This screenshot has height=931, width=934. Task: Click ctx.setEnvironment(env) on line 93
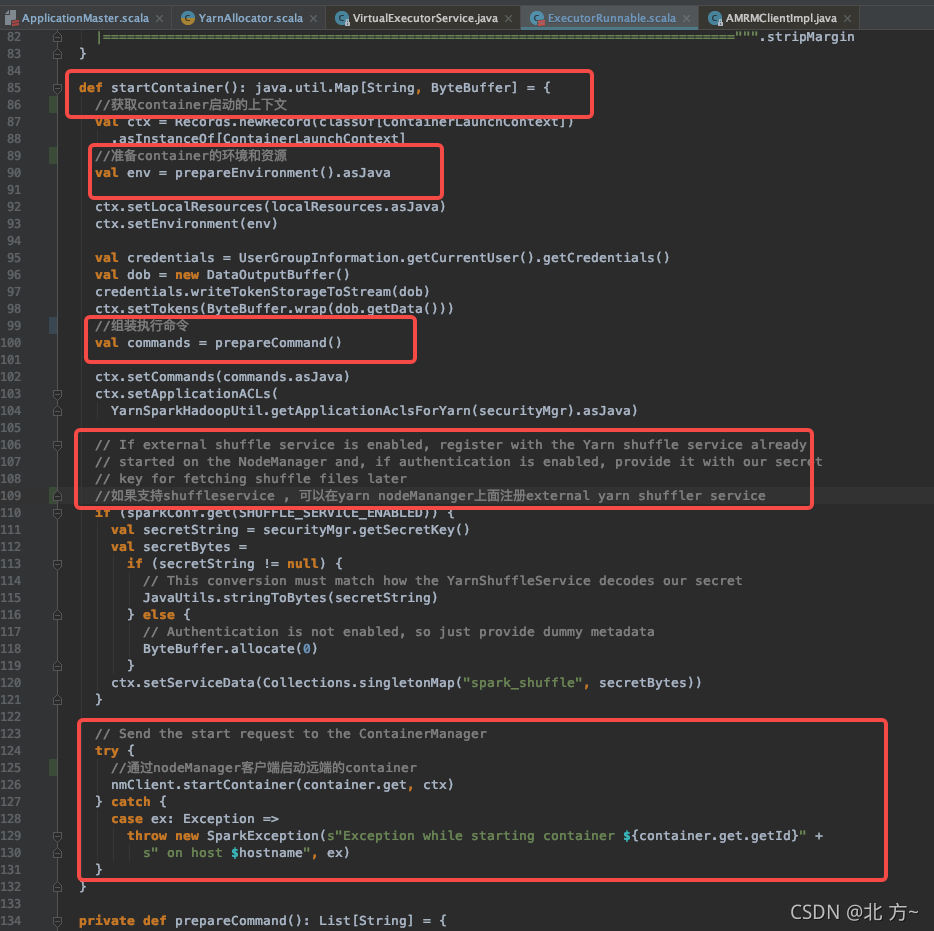pyautogui.click(x=186, y=224)
